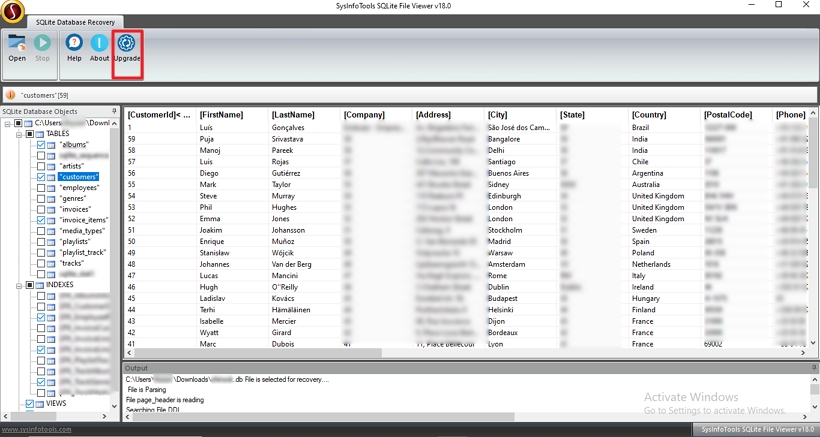Check the "employees" table checkbox

click(41, 188)
